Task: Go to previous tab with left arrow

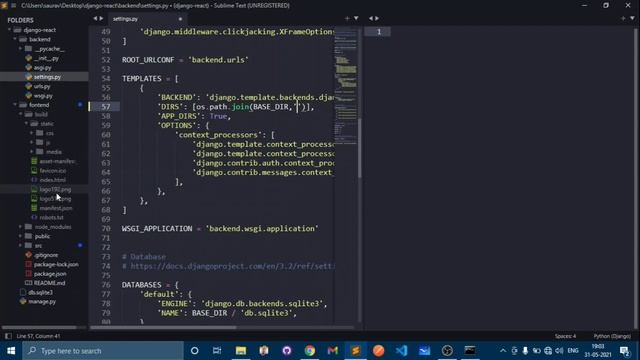Action: pos(95,18)
